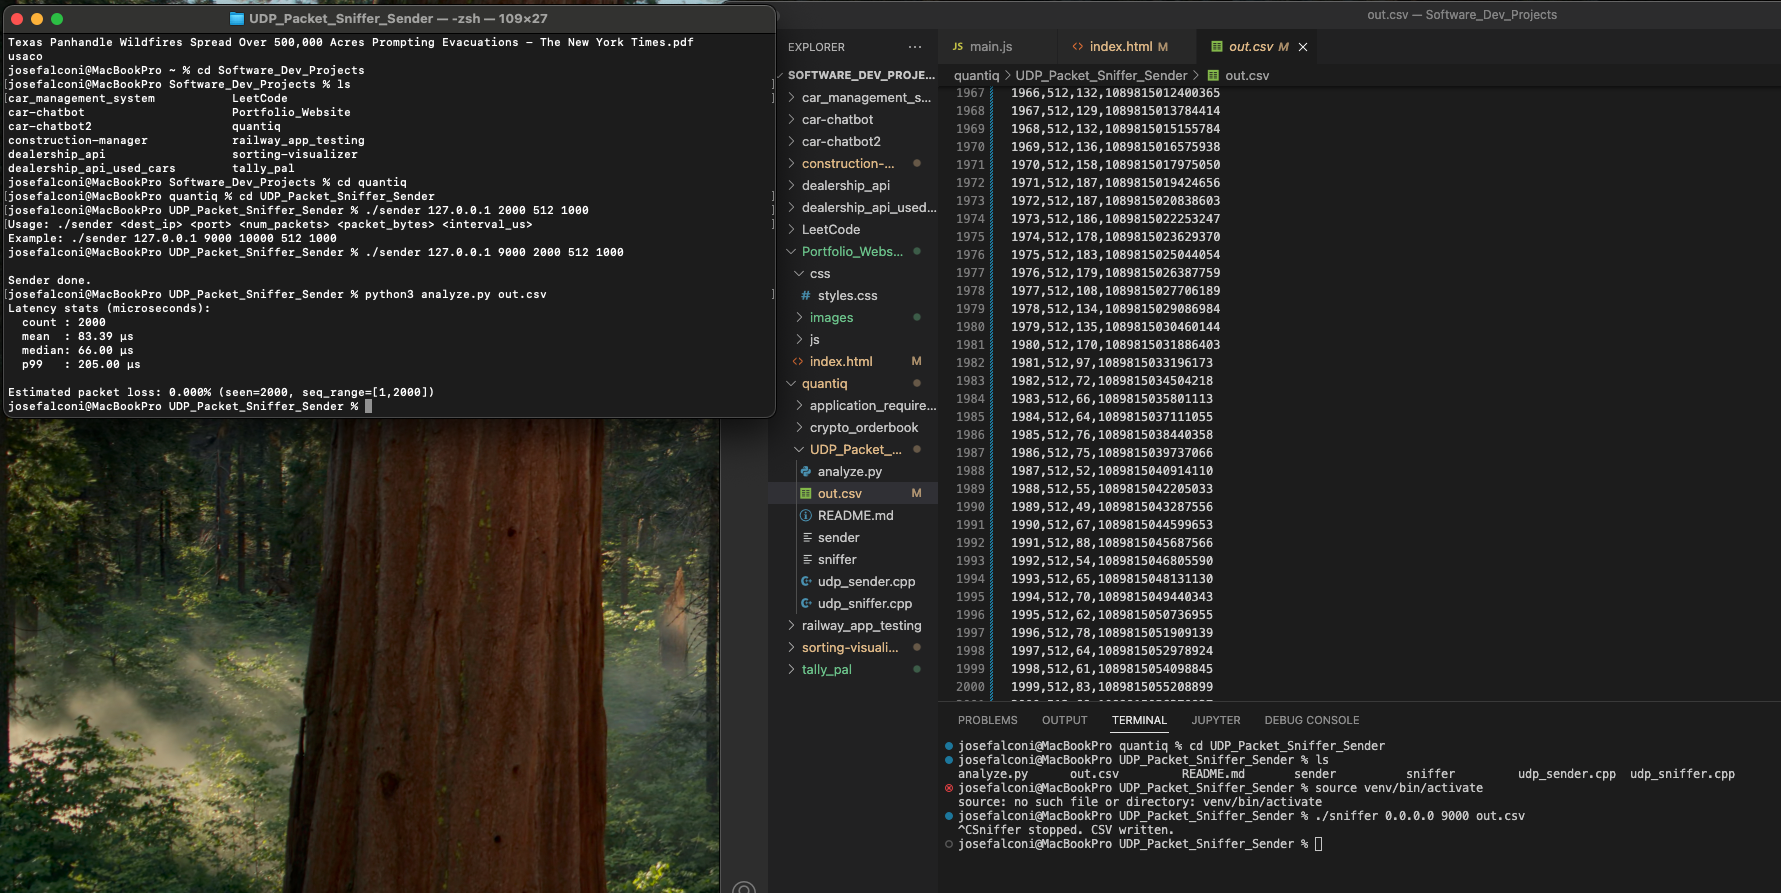This screenshot has width=1781, height=893.
Task: Click the file icon beside sniffer
Action: click(806, 559)
